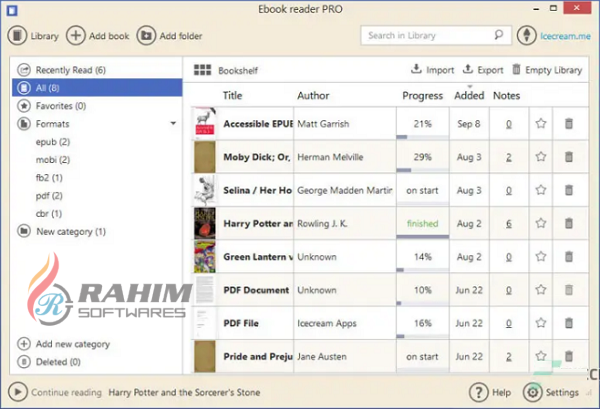Click the Export icon

468,69
